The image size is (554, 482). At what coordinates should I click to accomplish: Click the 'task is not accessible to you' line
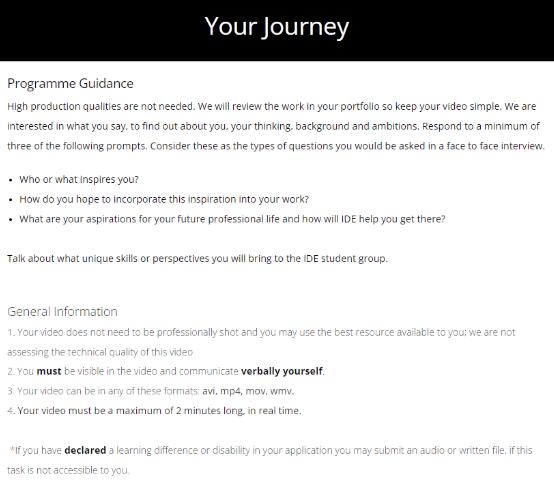[x=68, y=470]
